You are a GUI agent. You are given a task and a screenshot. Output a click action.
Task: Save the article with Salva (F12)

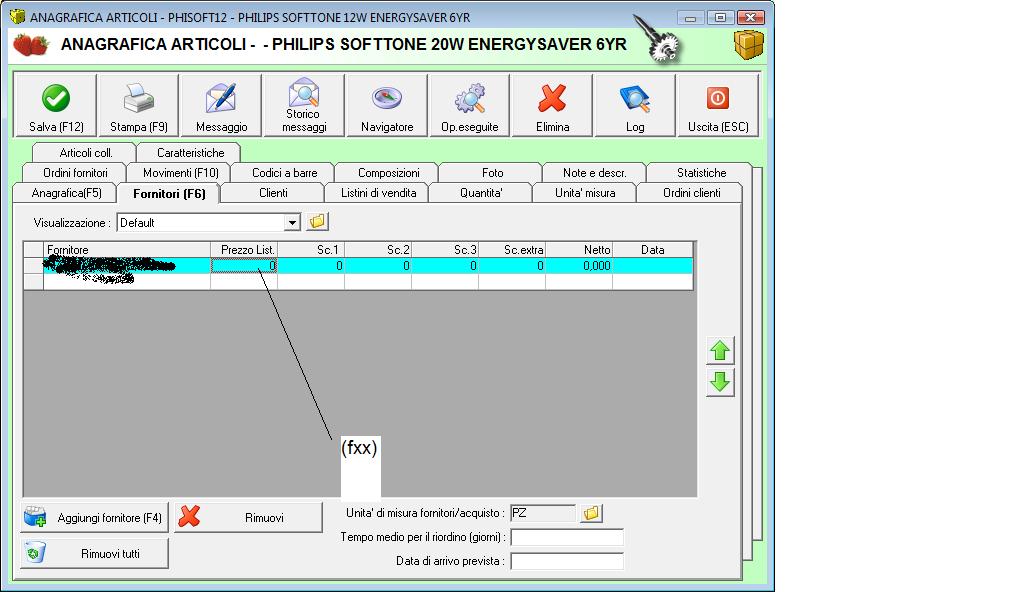[56, 105]
